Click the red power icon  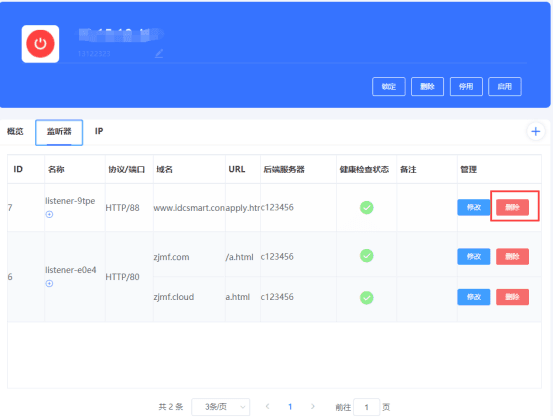[40, 44]
